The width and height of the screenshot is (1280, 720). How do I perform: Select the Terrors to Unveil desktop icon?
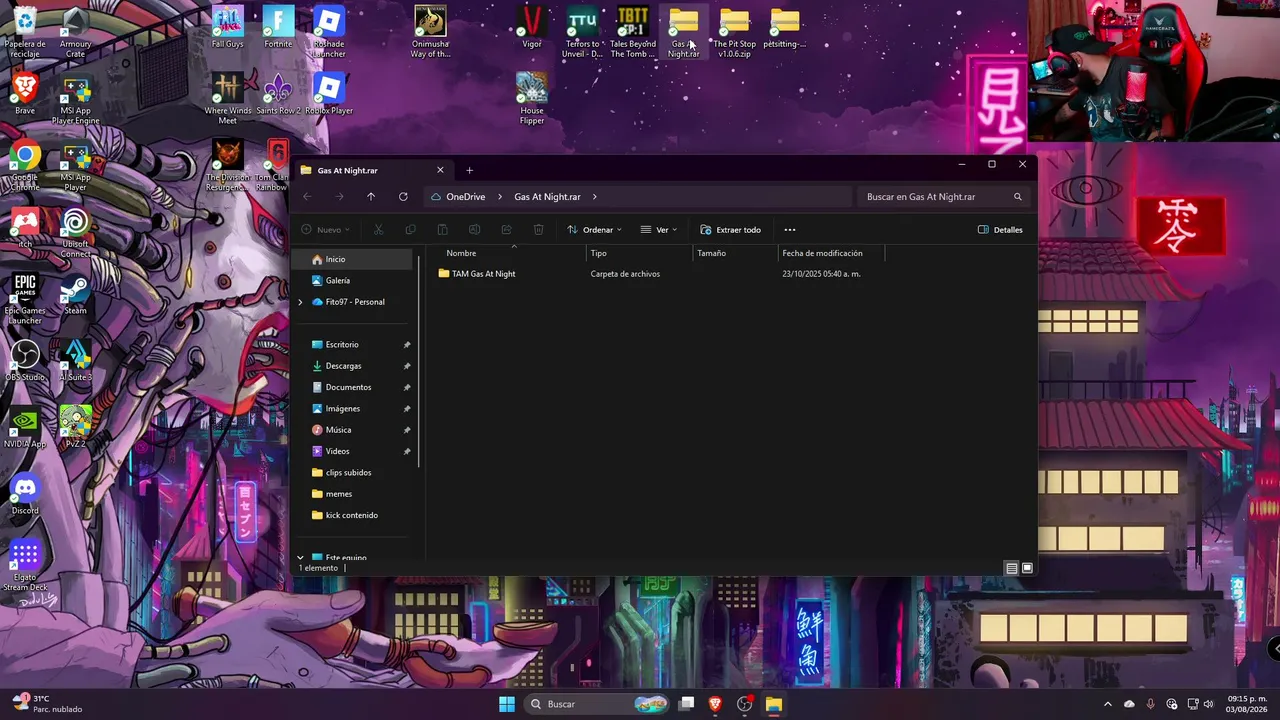(x=582, y=33)
